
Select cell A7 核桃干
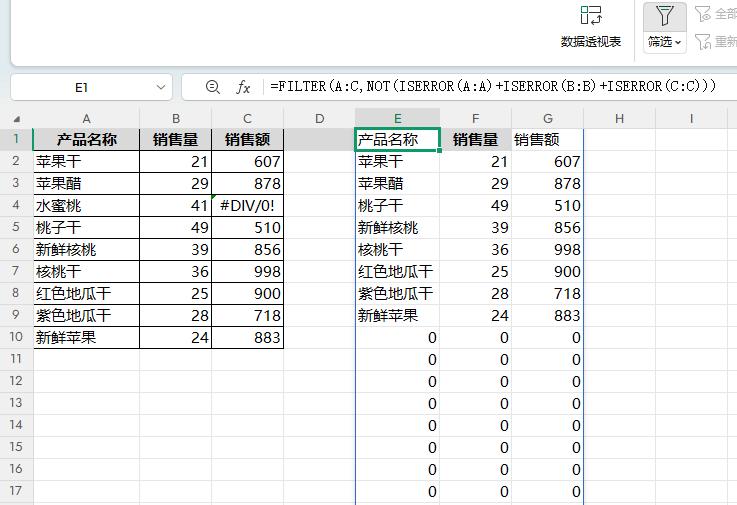click(86, 272)
